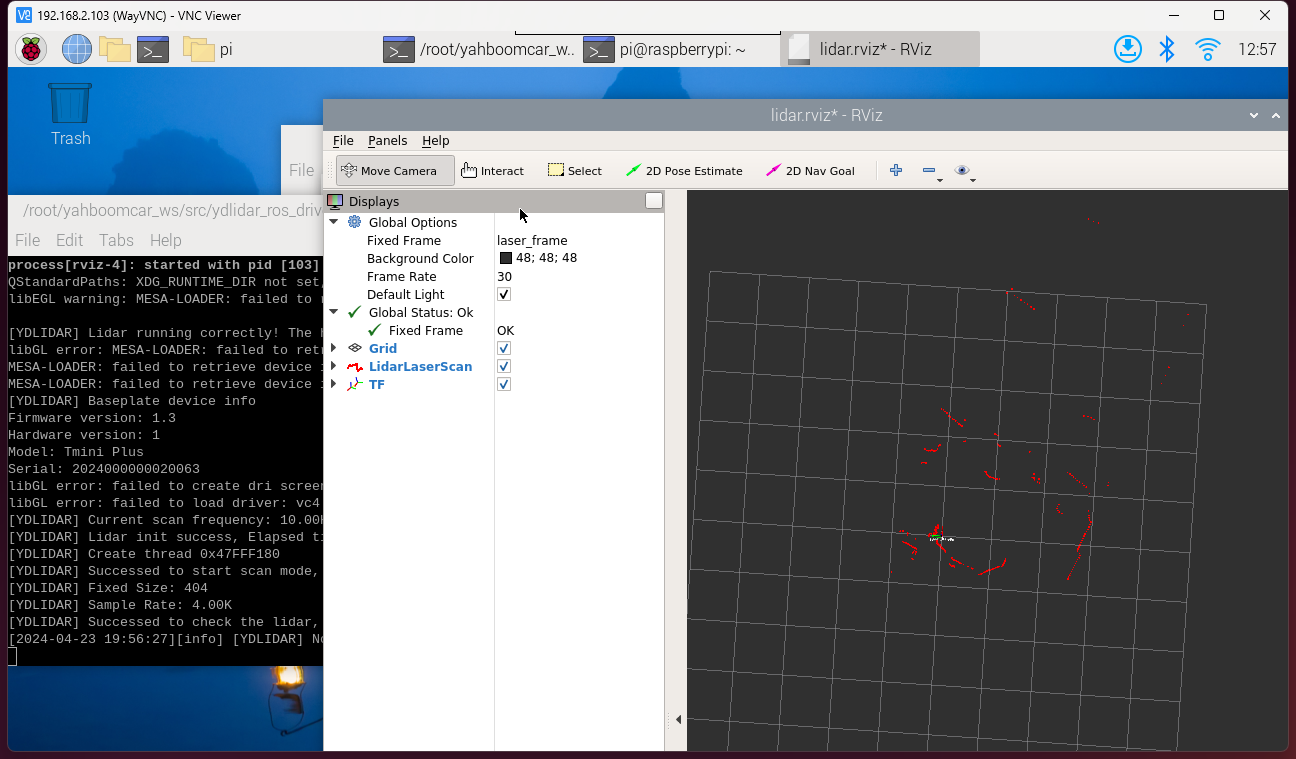Click the Background Color value 48; 48; 48
1296x759 pixels.
[x=546, y=258]
